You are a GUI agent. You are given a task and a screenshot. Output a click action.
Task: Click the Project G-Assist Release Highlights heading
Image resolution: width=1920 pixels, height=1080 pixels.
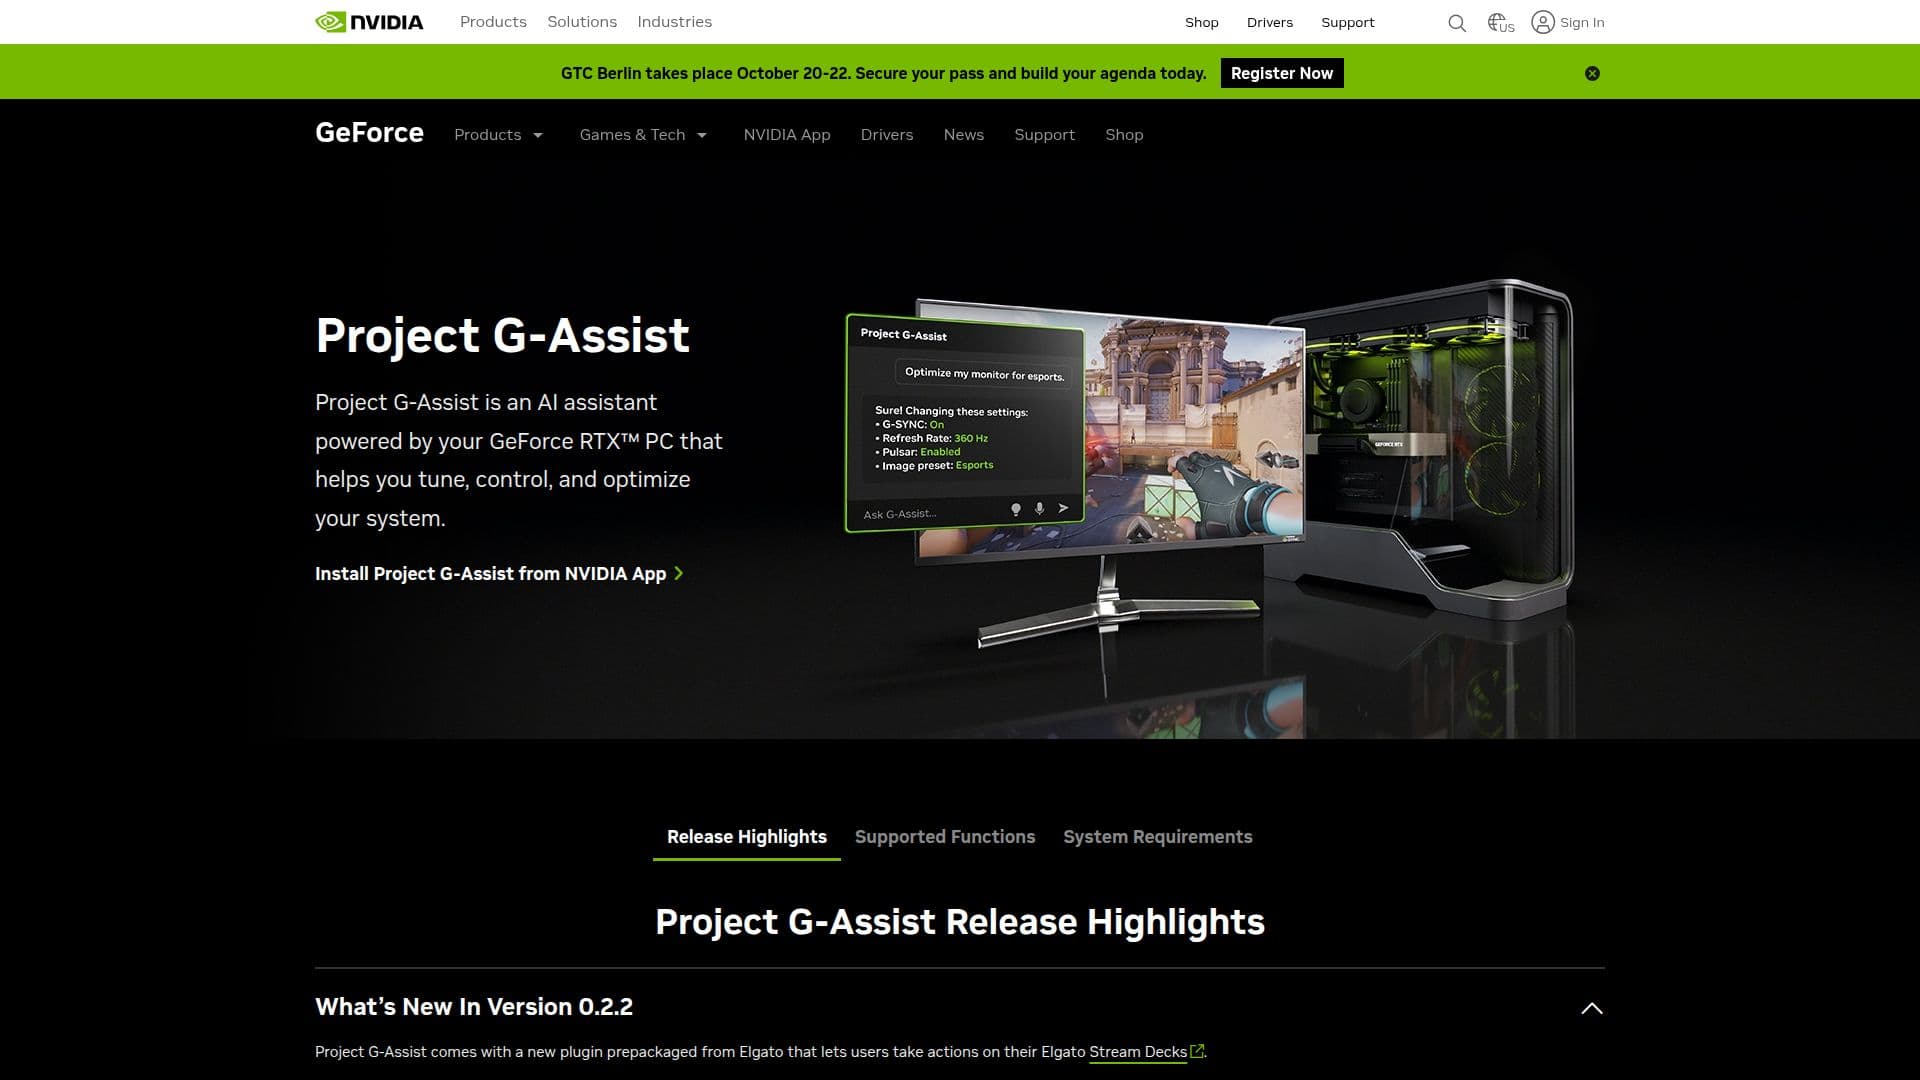[x=960, y=922]
